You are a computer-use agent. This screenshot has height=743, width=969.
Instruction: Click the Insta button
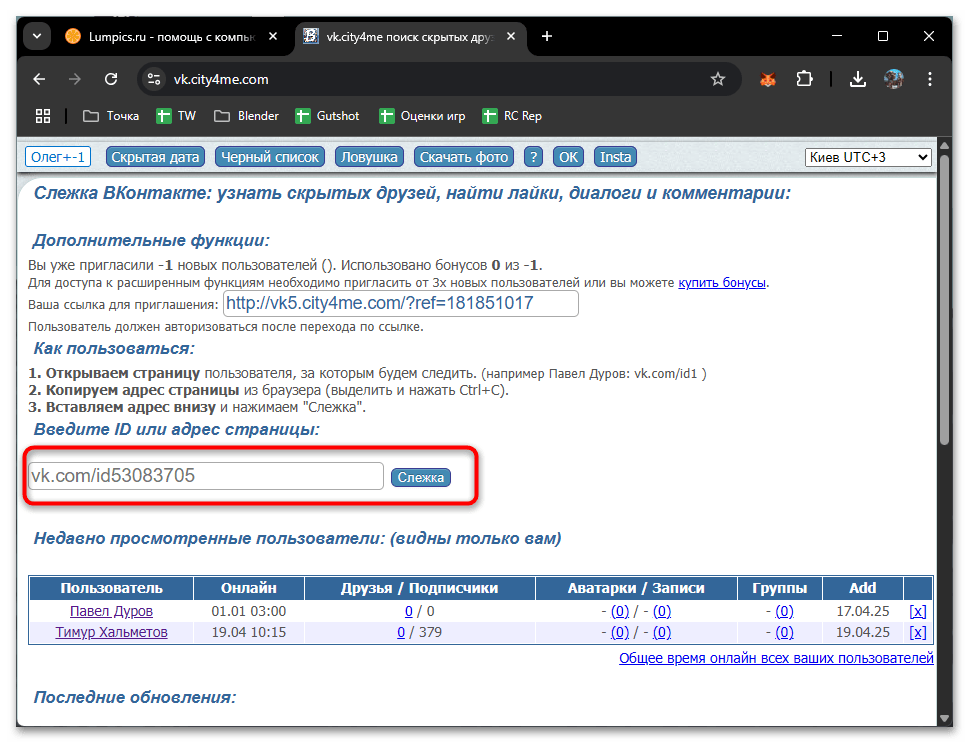(x=616, y=157)
